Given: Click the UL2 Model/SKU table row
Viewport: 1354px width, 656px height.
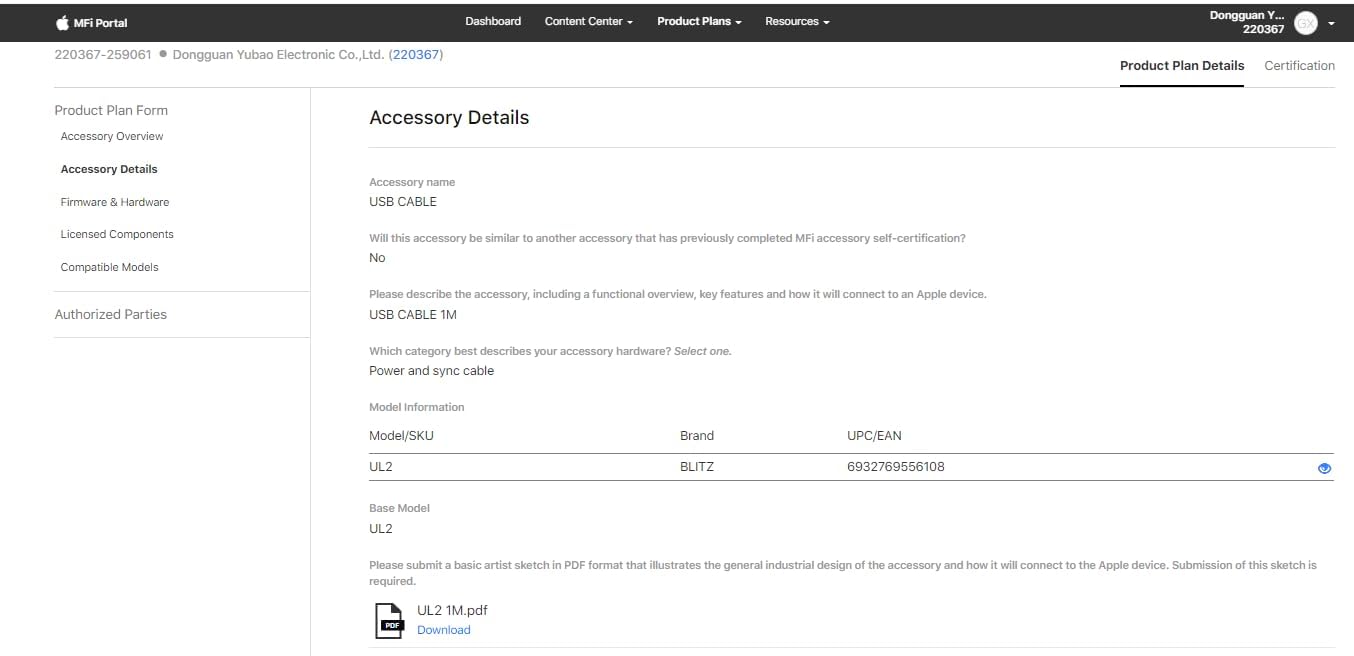Looking at the screenshot, I should click(381, 466).
